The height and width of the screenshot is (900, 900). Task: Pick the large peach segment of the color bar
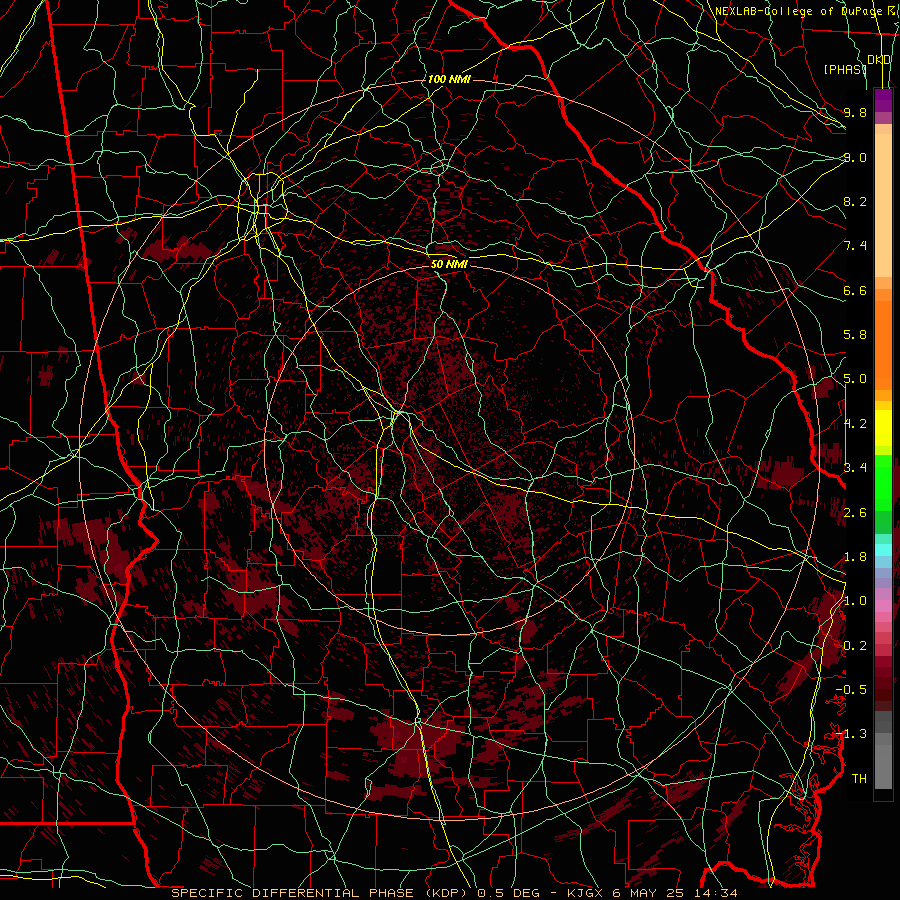883,205
